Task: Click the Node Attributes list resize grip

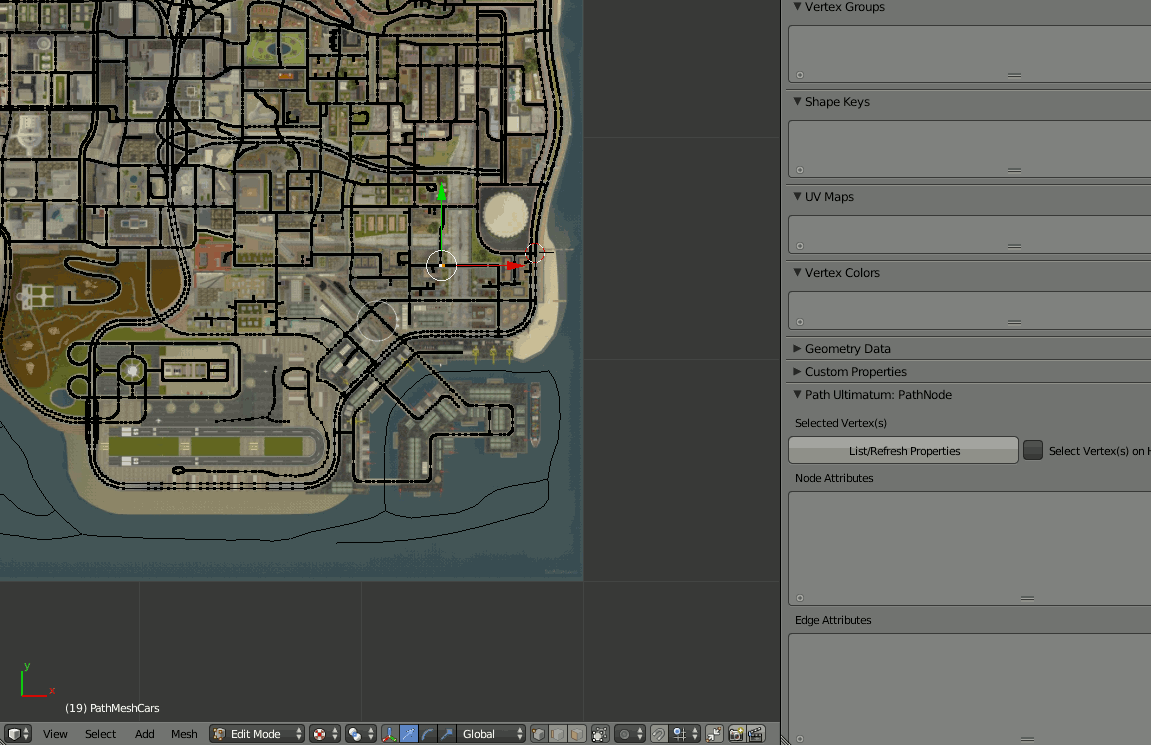Action: (x=1027, y=597)
